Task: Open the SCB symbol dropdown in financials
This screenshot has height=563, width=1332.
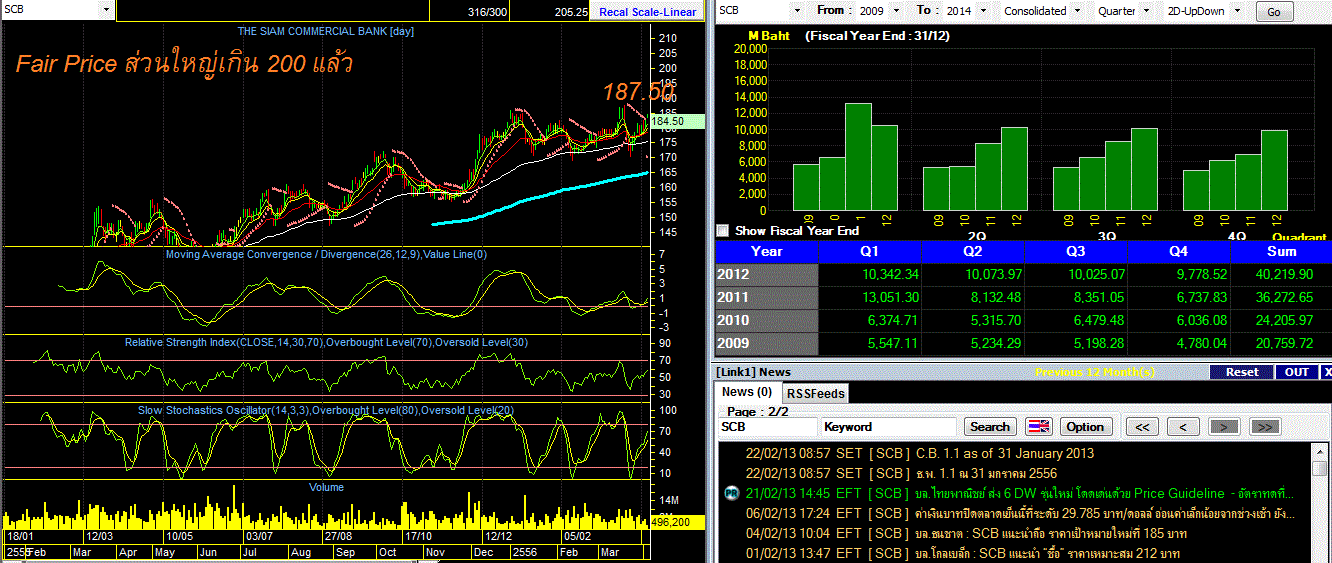Action: click(796, 10)
